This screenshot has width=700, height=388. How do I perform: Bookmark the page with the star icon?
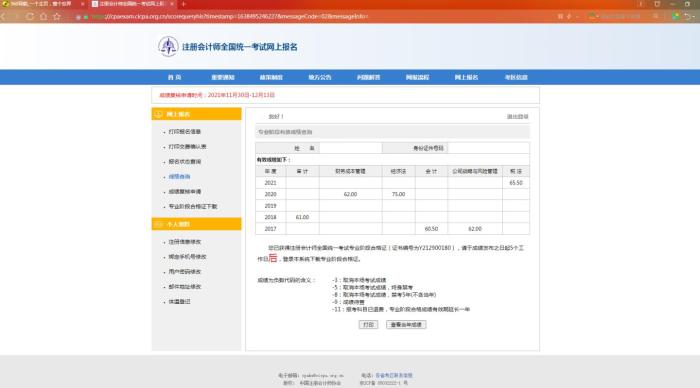tap(57, 17)
